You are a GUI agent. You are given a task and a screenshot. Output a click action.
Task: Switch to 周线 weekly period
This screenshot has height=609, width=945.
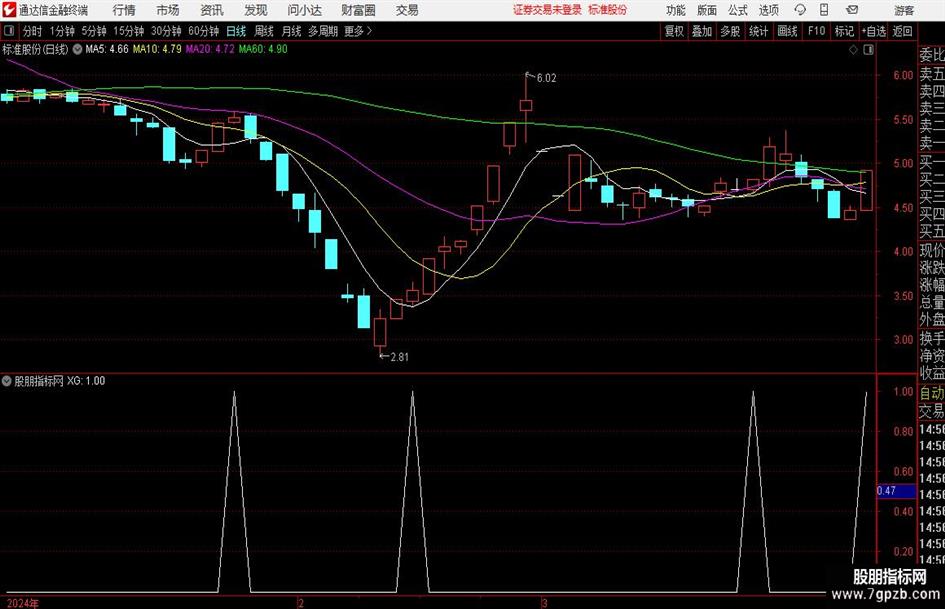point(264,31)
